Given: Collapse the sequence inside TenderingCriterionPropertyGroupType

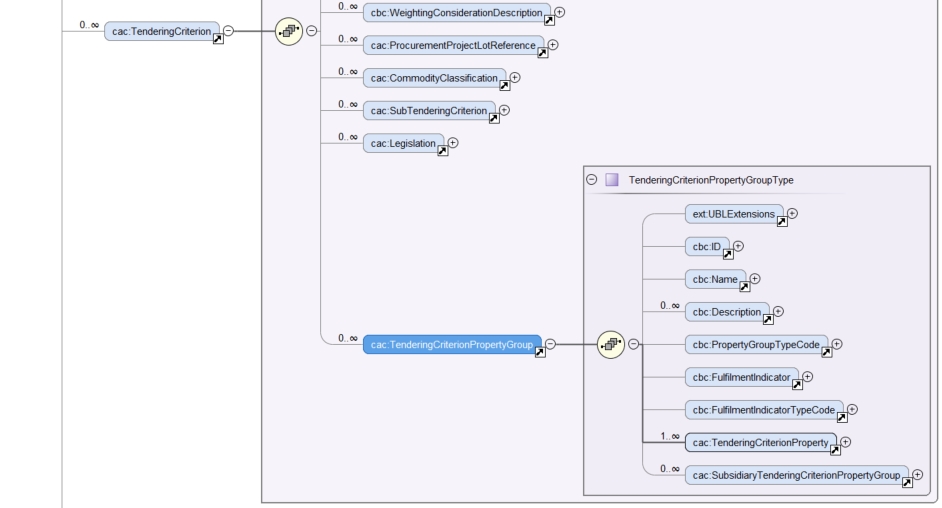Looking at the screenshot, I should 633,344.
